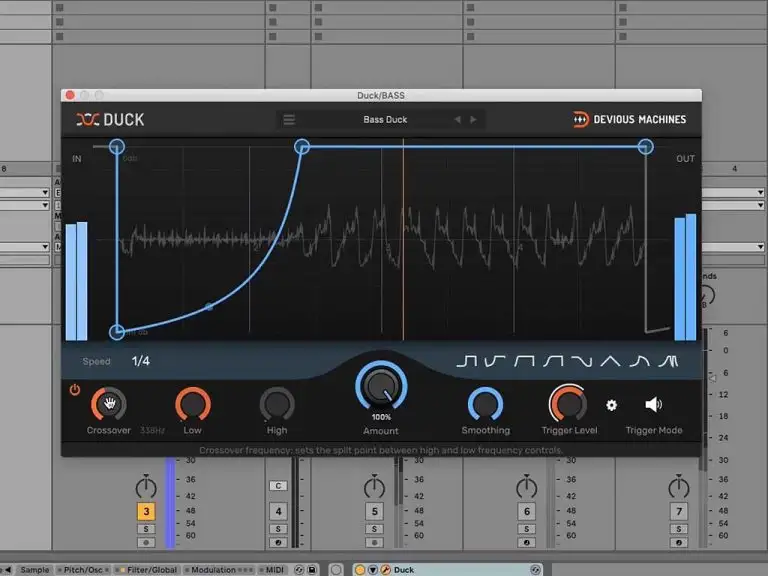Image resolution: width=768 pixels, height=576 pixels.
Task: Fold the Duck device with triangle button
Action: (x=373, y=570)
